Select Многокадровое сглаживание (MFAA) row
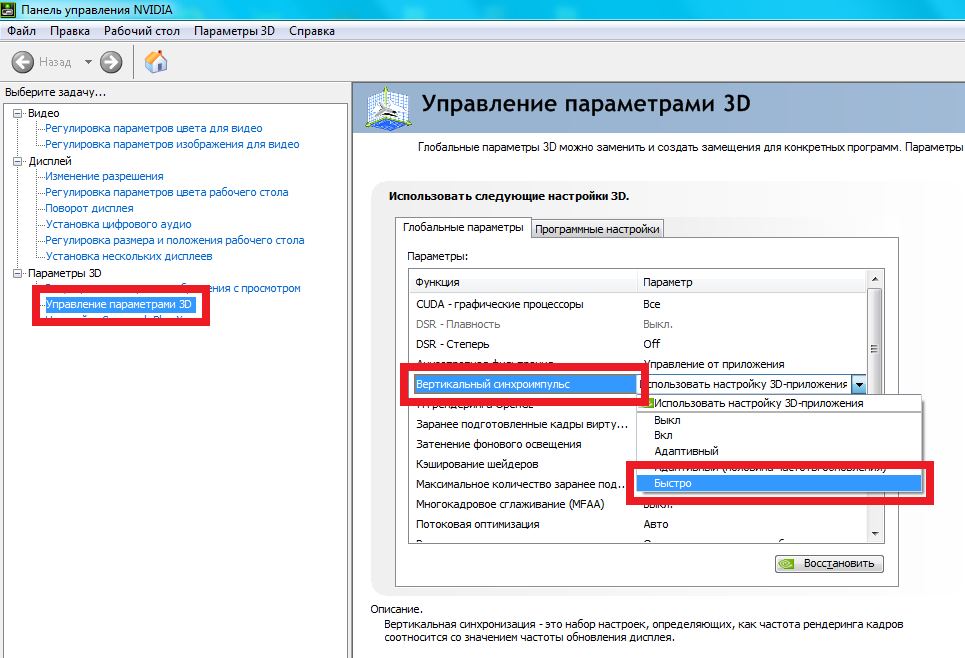This screenshot has height=658, width=965. pyautogui.click(x=523, y=504)
